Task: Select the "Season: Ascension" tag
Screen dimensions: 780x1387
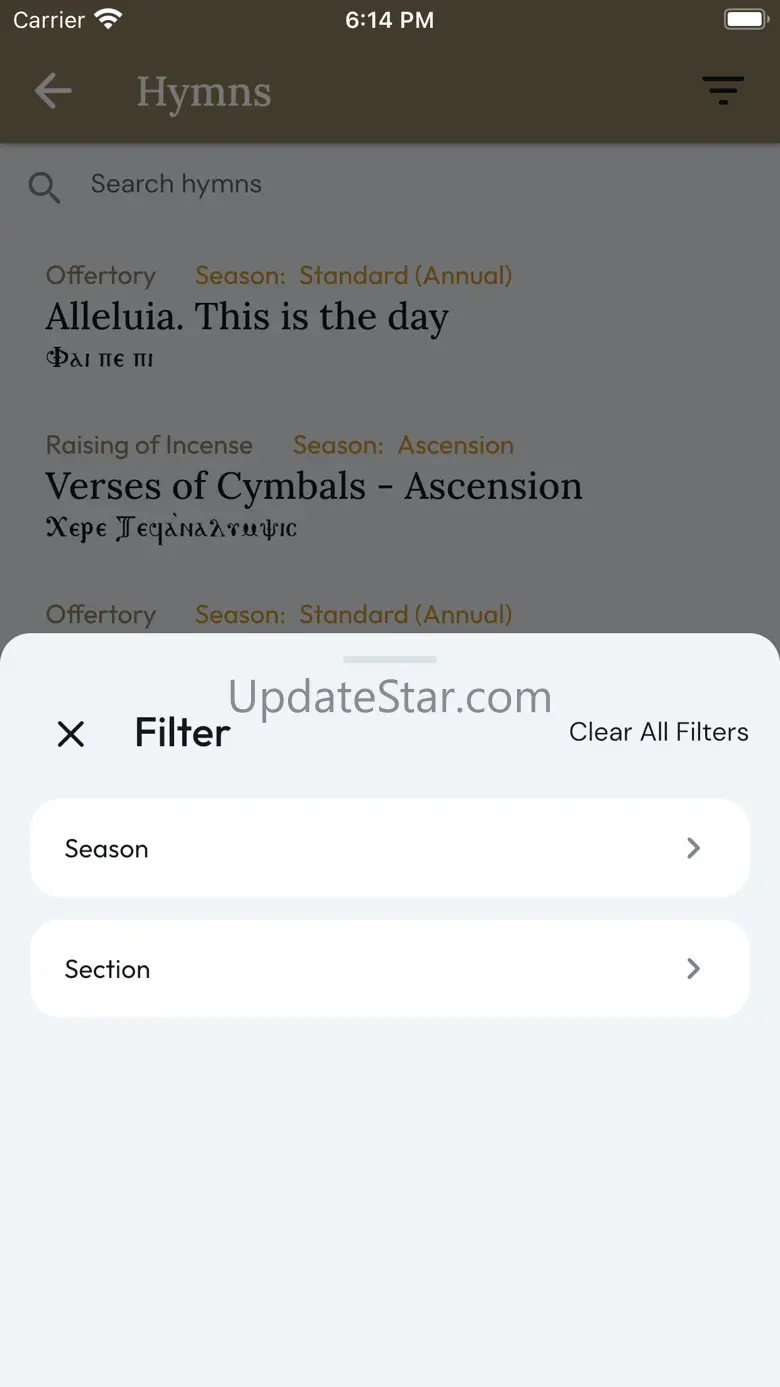Action: (403, 445)
